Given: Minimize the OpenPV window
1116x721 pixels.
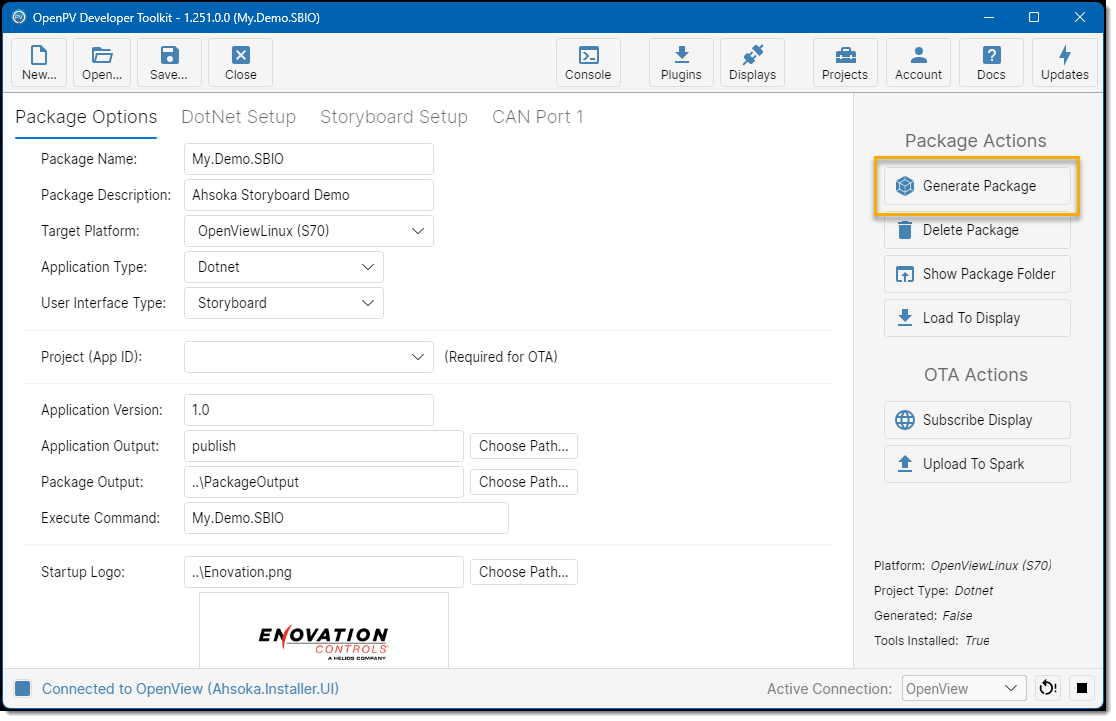Looking at the screenshot, I should pos(989,17).
